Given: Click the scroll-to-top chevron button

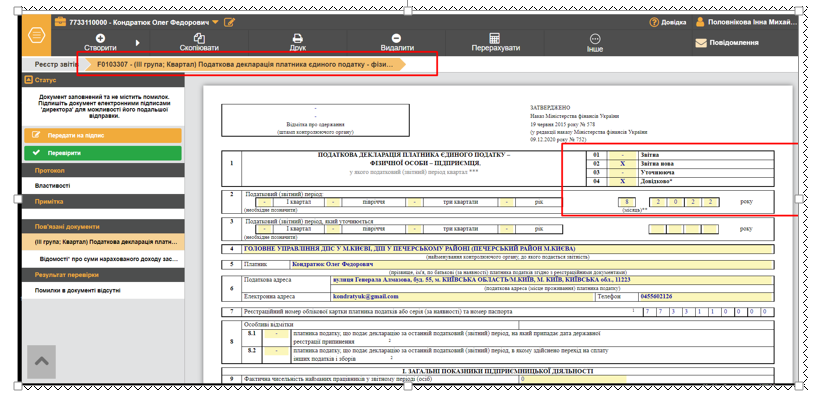Looking at the screenshot, I should tap(41, 361).
